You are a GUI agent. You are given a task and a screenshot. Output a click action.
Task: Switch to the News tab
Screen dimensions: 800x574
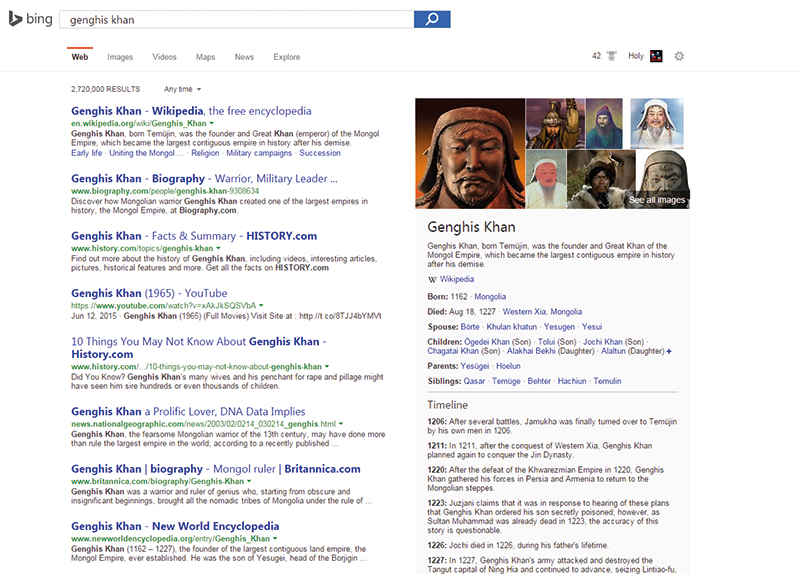pyautogui.click(x=244, y=57)
